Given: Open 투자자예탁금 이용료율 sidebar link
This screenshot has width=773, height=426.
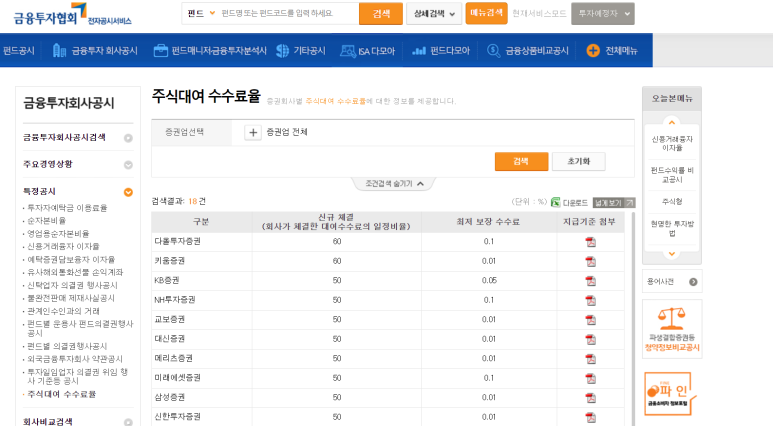Looking at the screenshot, I should (67, 208).
